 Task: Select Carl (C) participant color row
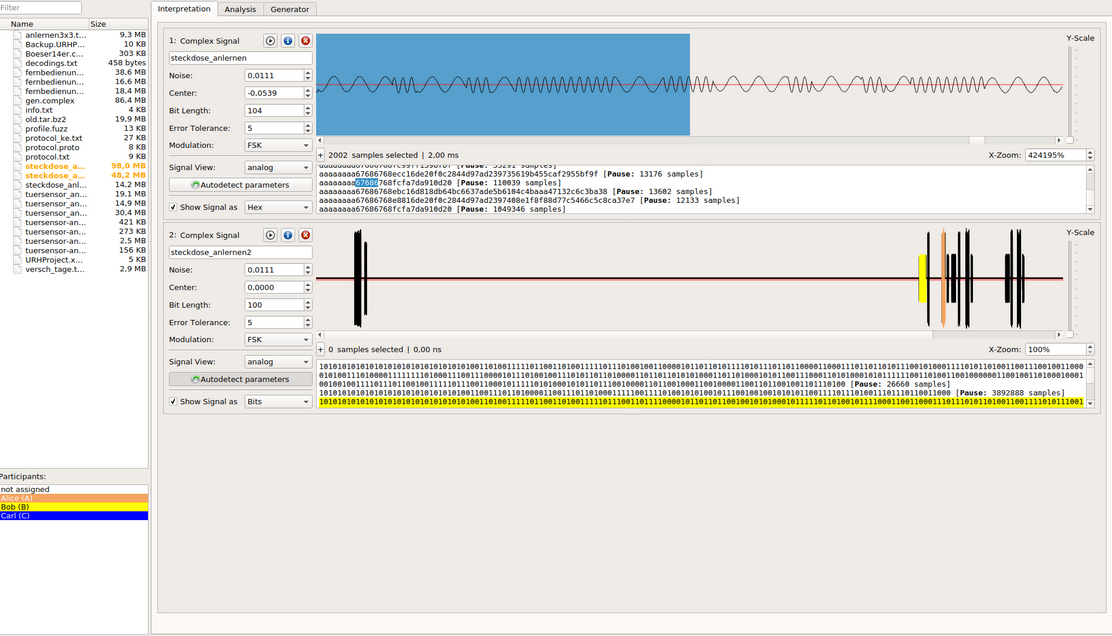tap(74, 516)
